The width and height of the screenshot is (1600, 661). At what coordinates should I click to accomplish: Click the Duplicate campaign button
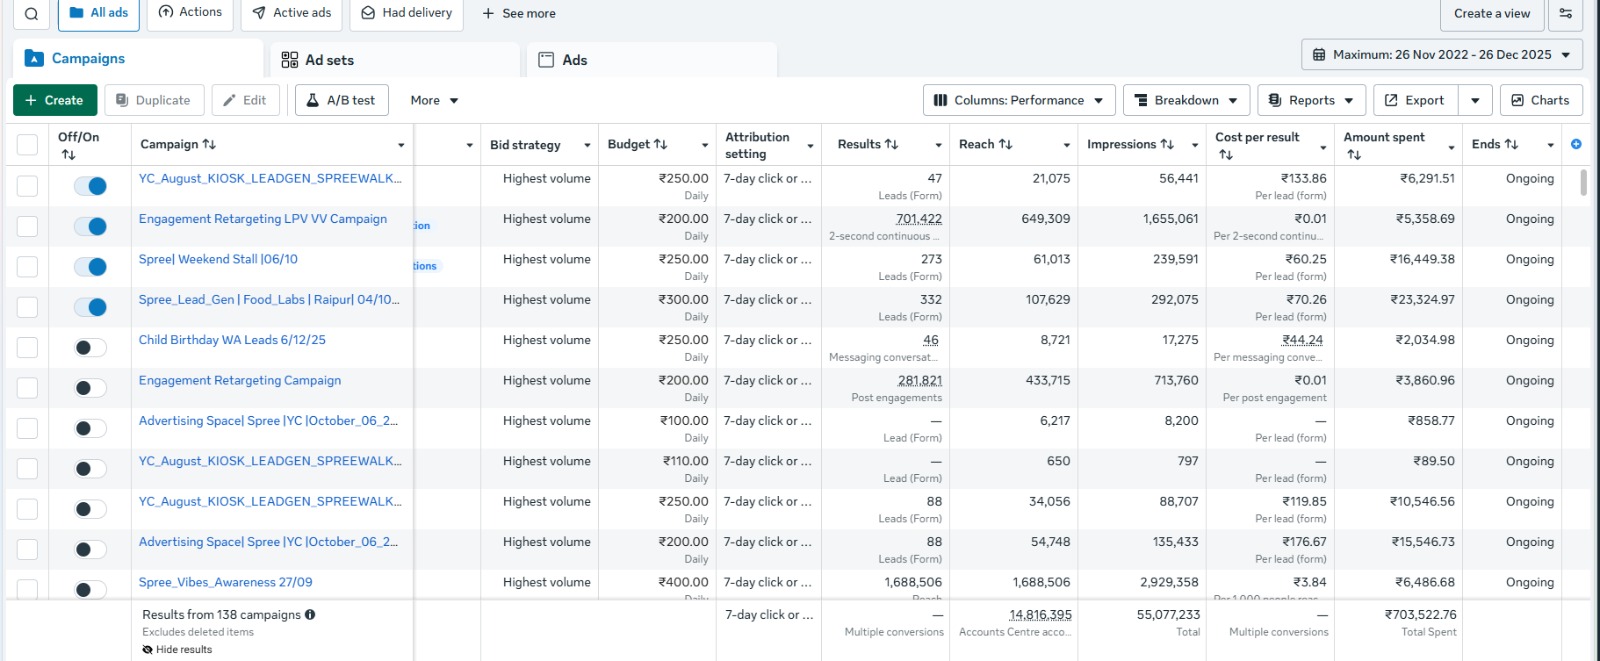154,101
